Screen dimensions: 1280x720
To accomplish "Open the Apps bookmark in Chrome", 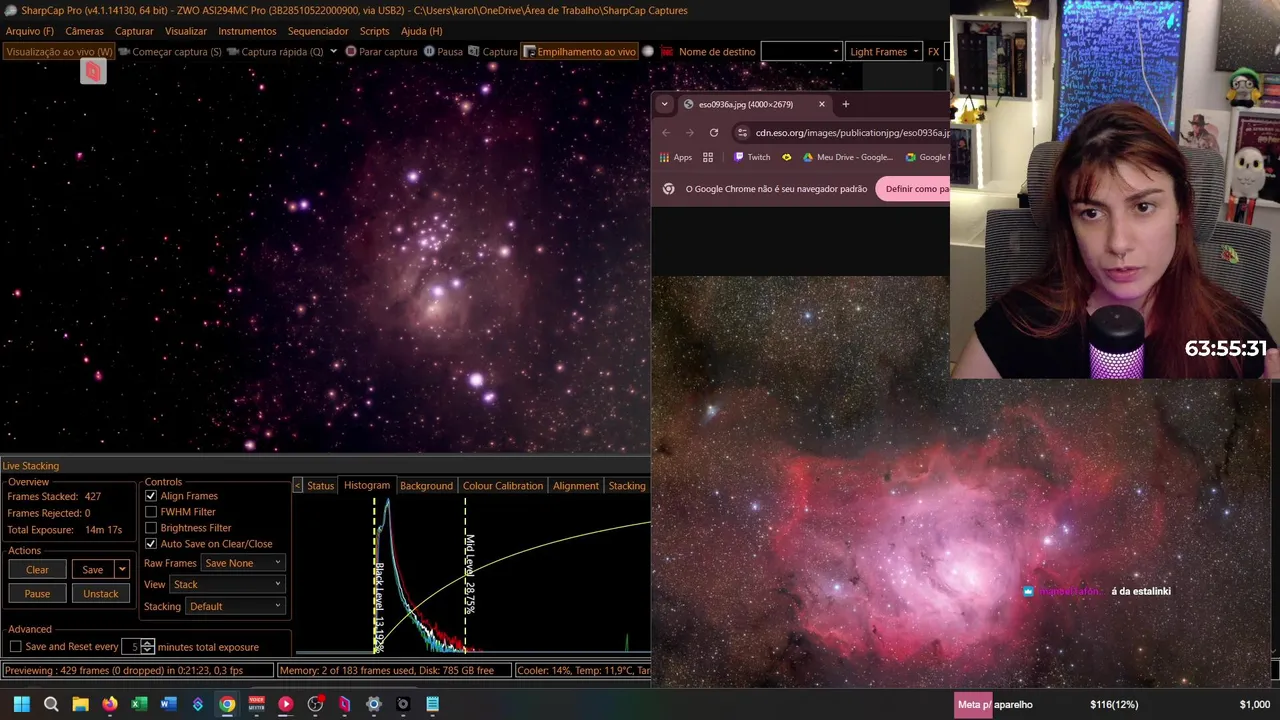I will pyautogui.click(x=676, y=157).
